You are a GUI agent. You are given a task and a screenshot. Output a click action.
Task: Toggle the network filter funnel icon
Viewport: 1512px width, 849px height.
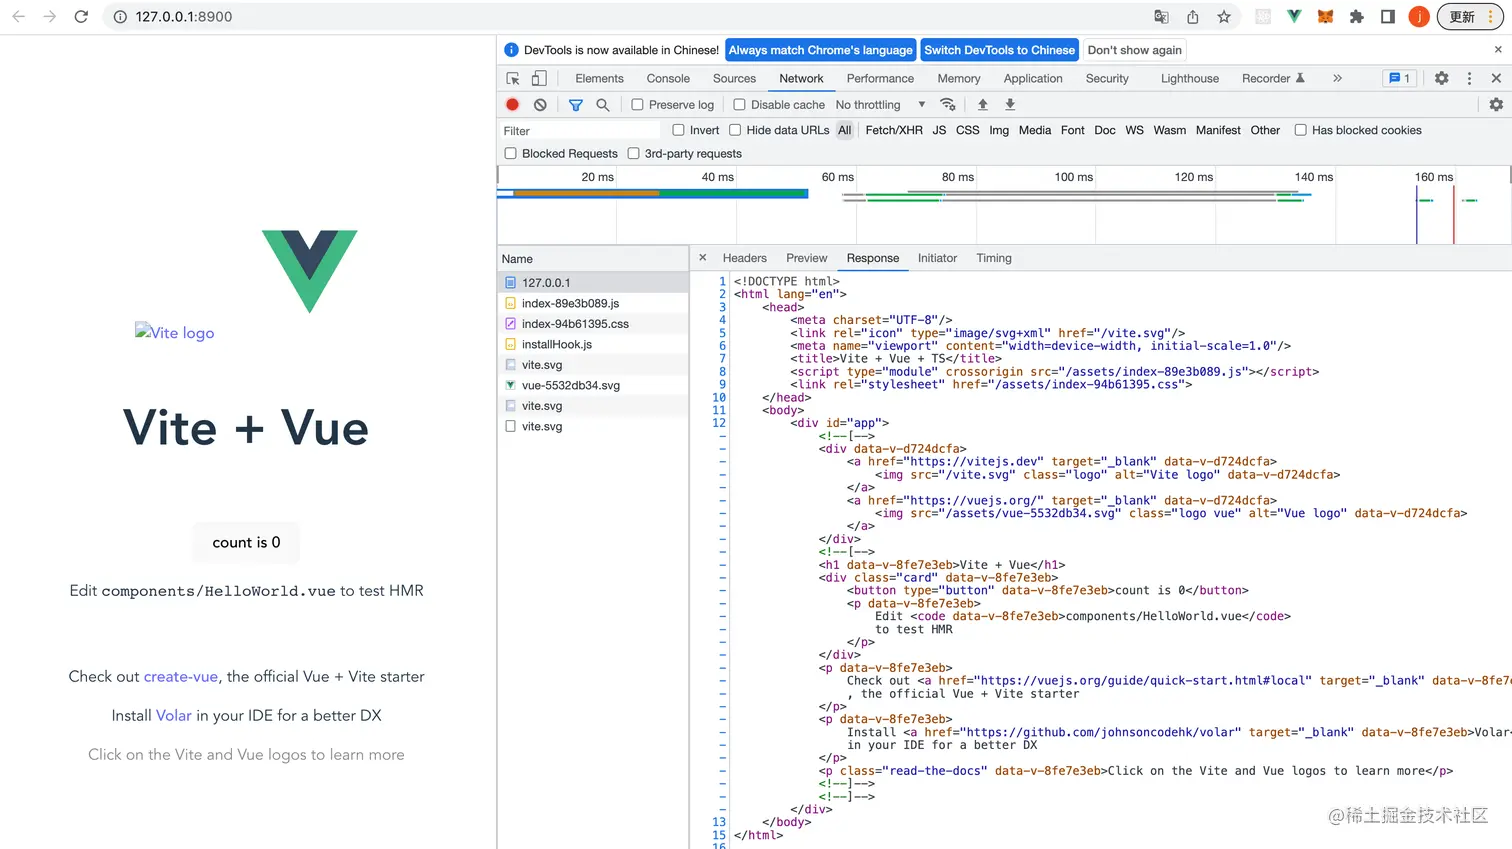click(576, 104)
